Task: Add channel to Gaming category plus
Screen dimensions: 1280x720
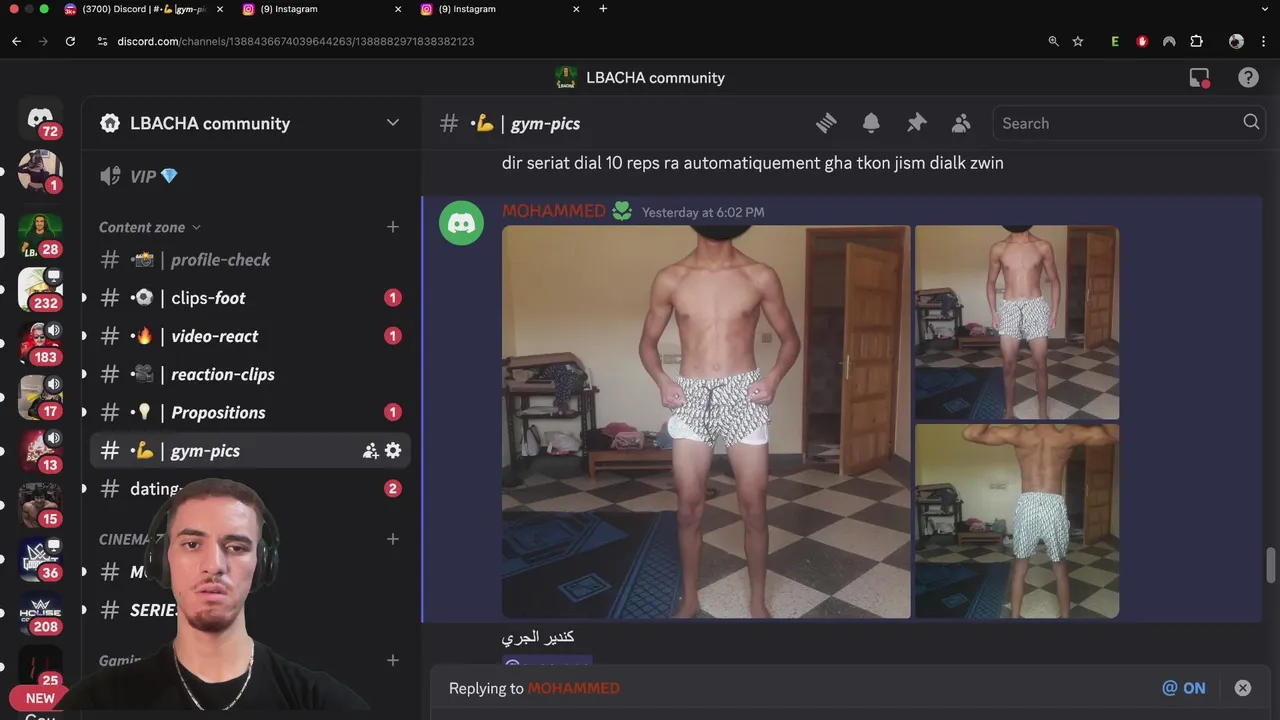Action: (x=393, y=660)
